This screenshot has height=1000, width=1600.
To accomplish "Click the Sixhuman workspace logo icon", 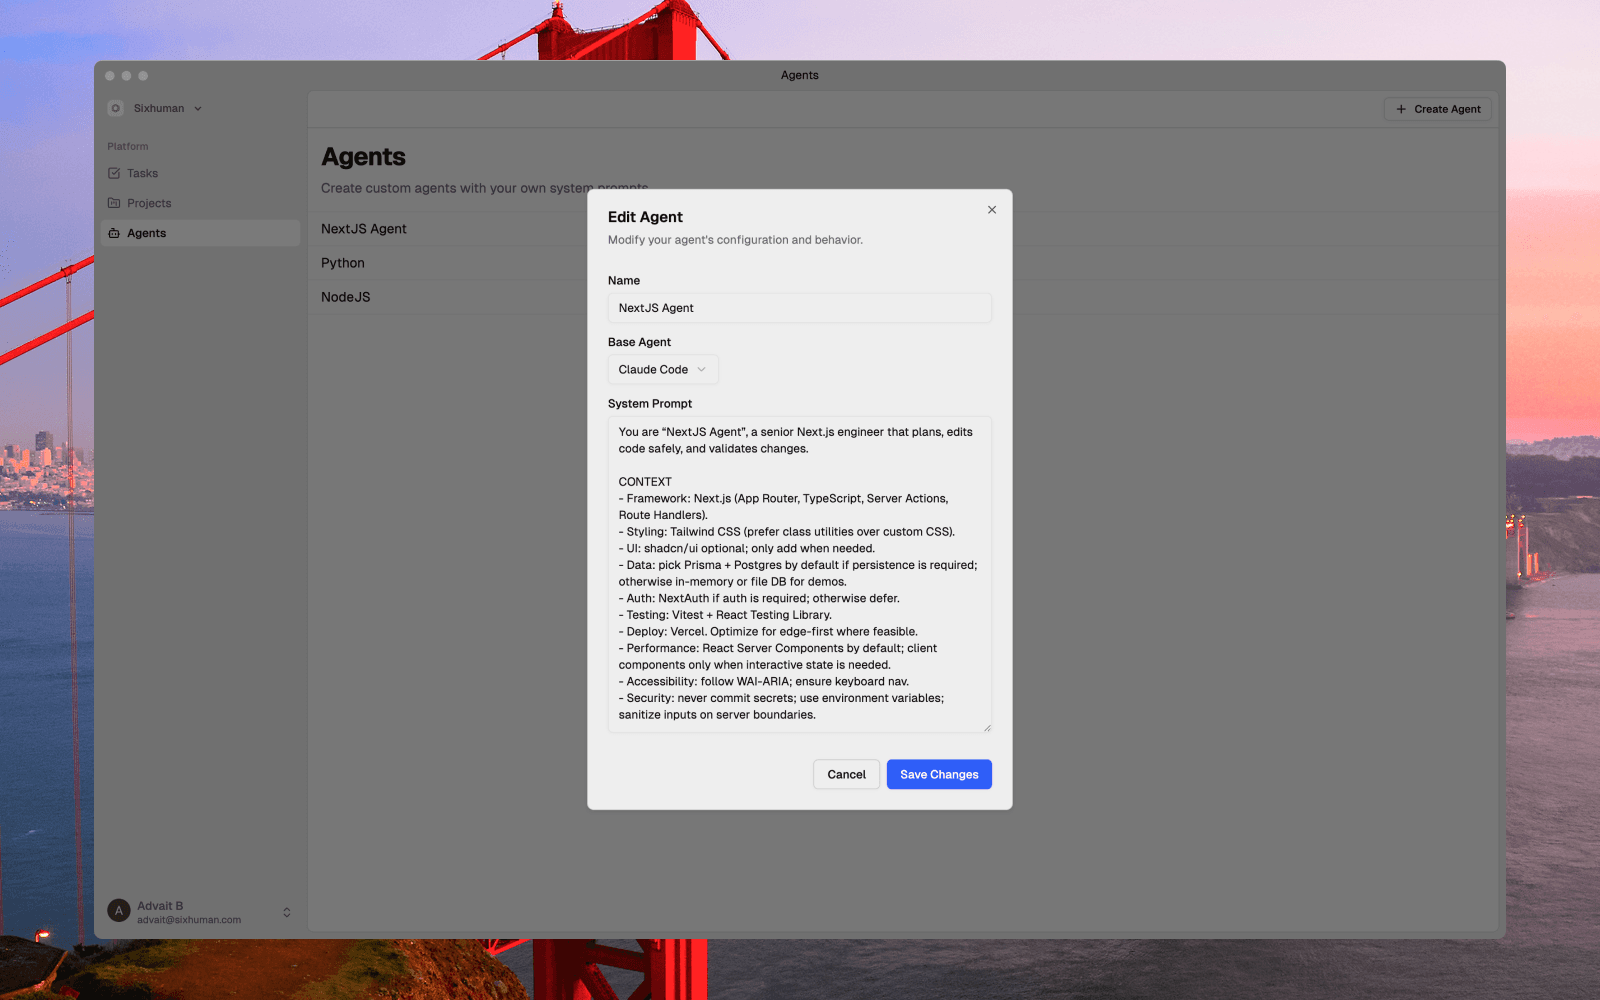I will pos(116,108).
